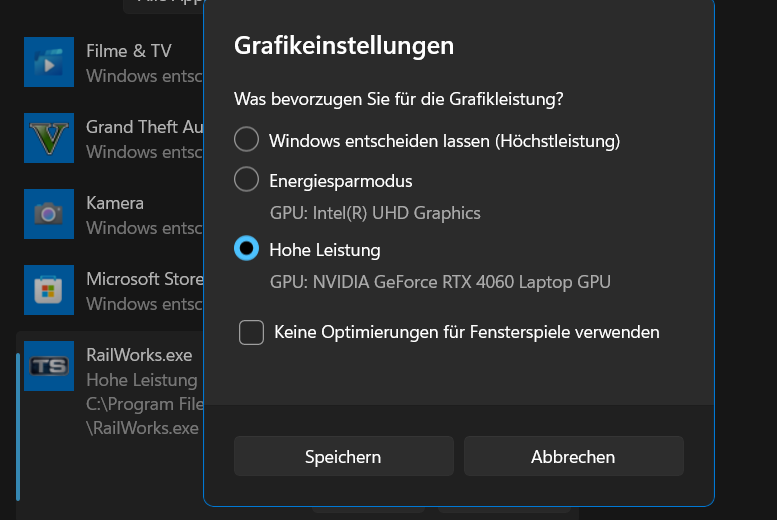Screen dimensions: 777x520
Task: Click the Grand Theft Auto entry name
Action: (145, 127)
